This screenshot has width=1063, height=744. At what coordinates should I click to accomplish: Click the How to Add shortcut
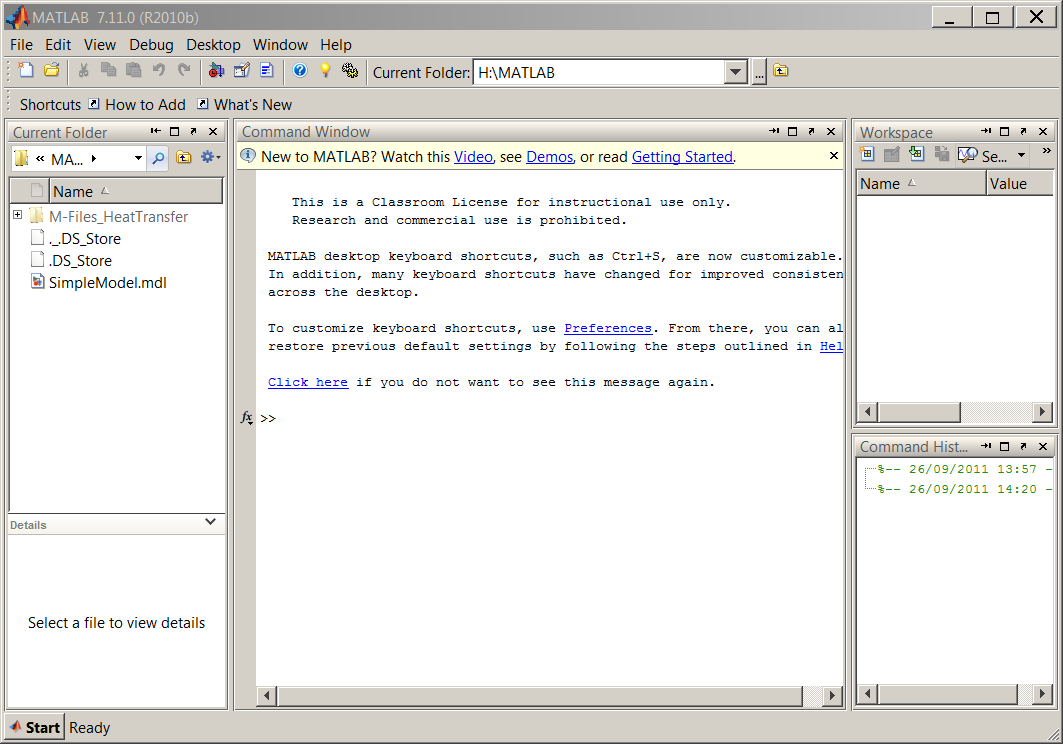(x=138, y=104)
